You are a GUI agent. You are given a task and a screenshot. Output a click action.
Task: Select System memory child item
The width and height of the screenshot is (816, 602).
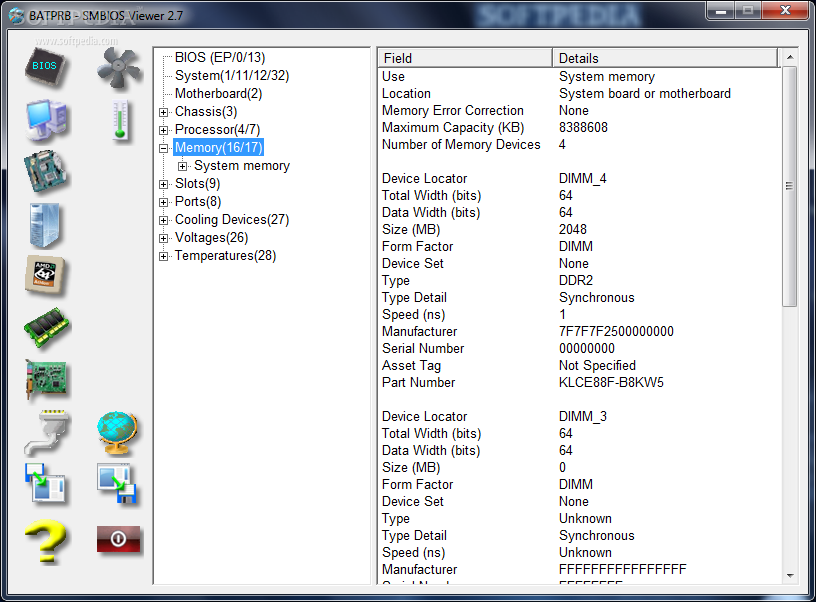(x=241, y=166)
